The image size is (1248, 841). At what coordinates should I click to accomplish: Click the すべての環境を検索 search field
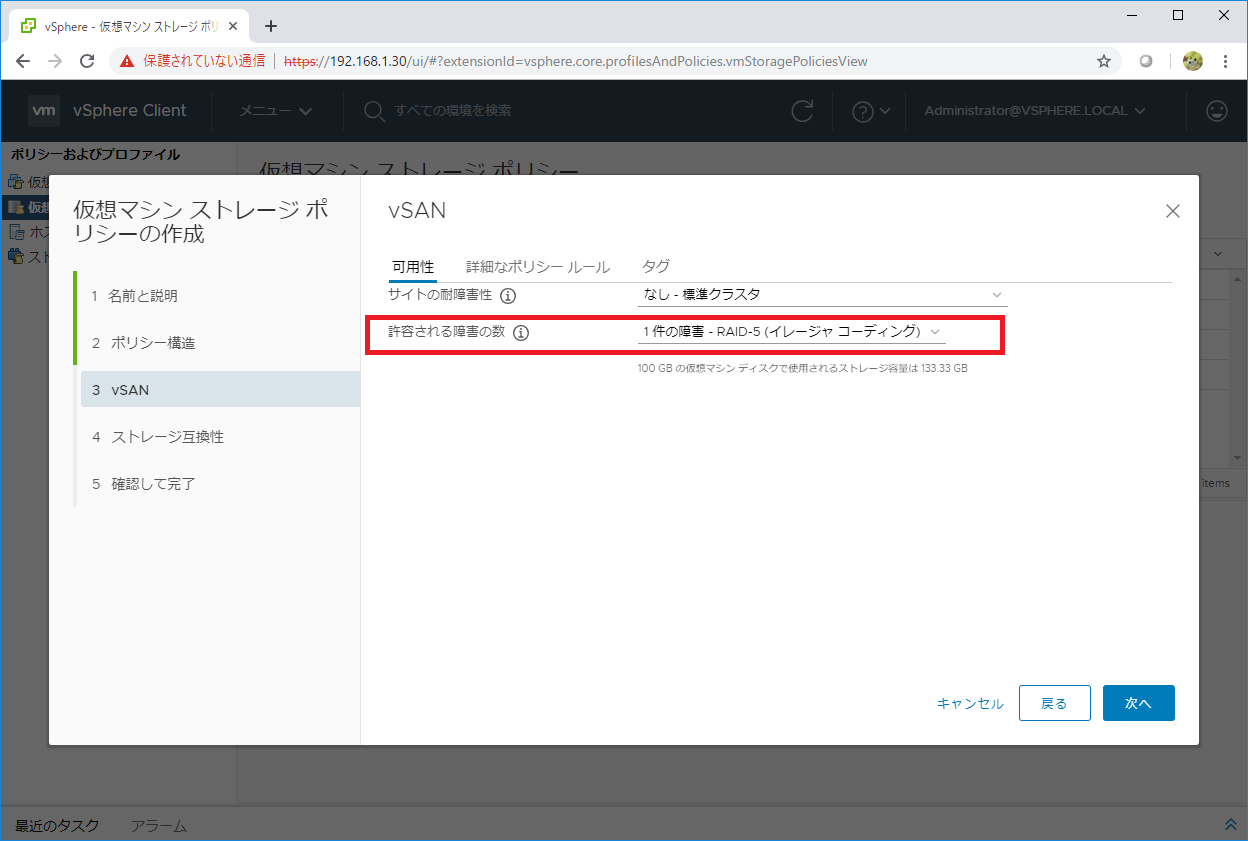tap(452, 111)
